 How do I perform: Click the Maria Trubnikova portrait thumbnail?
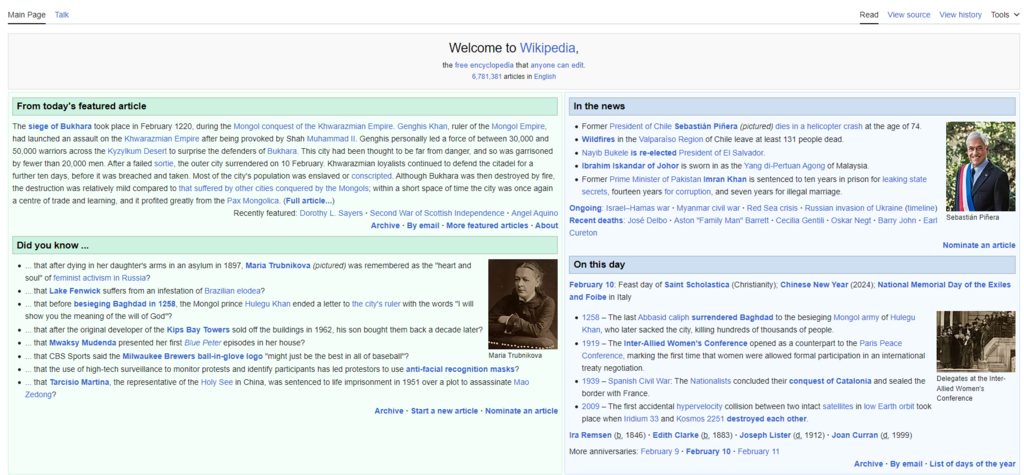(x=523, y=304)
